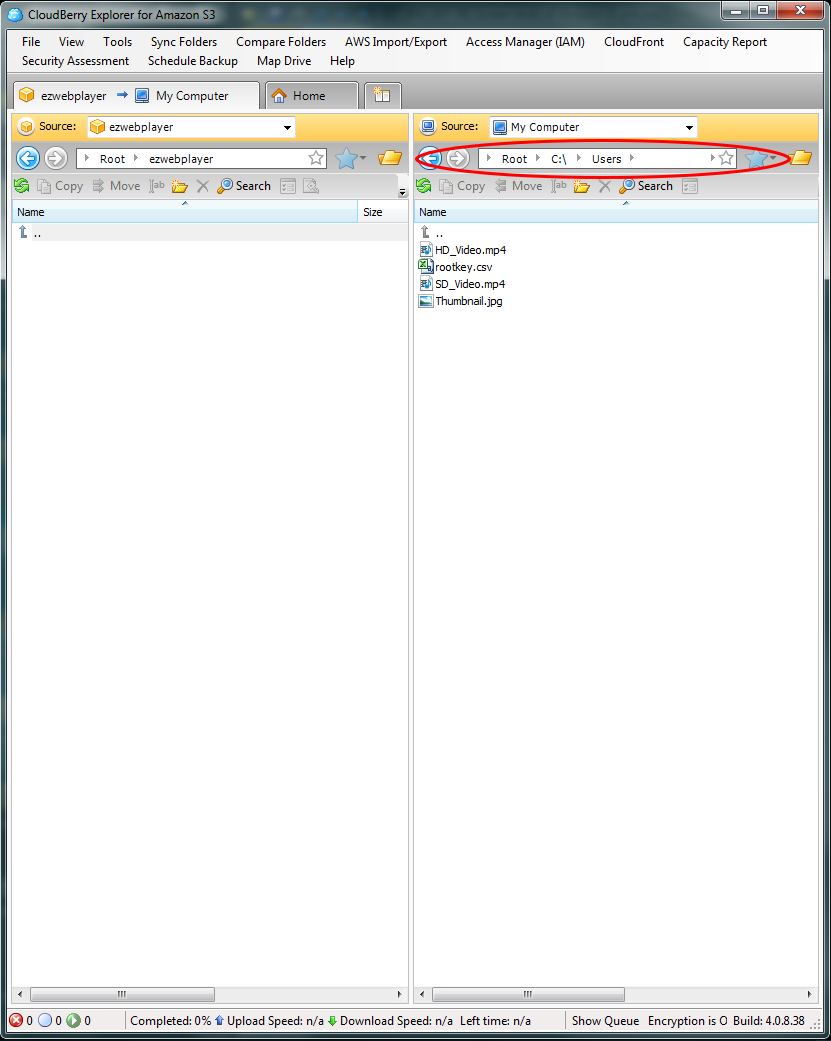831x1041 pixels.
Task: Expand right address bar history arrow
Action: pyautogui.click(x=712, y=158)
